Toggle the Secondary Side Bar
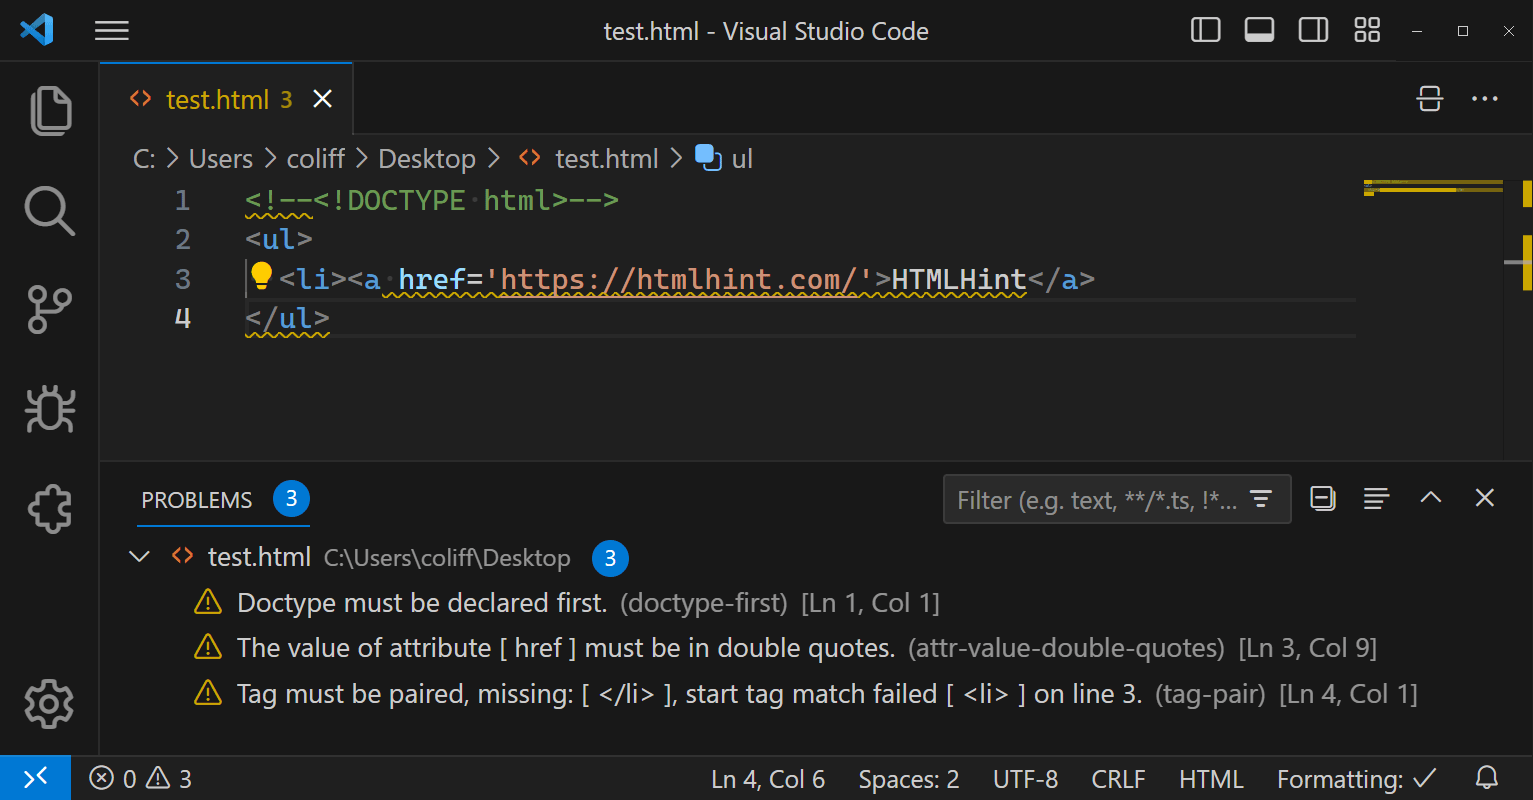This screenshot has width=1533, height=800. pos(1313,30)
